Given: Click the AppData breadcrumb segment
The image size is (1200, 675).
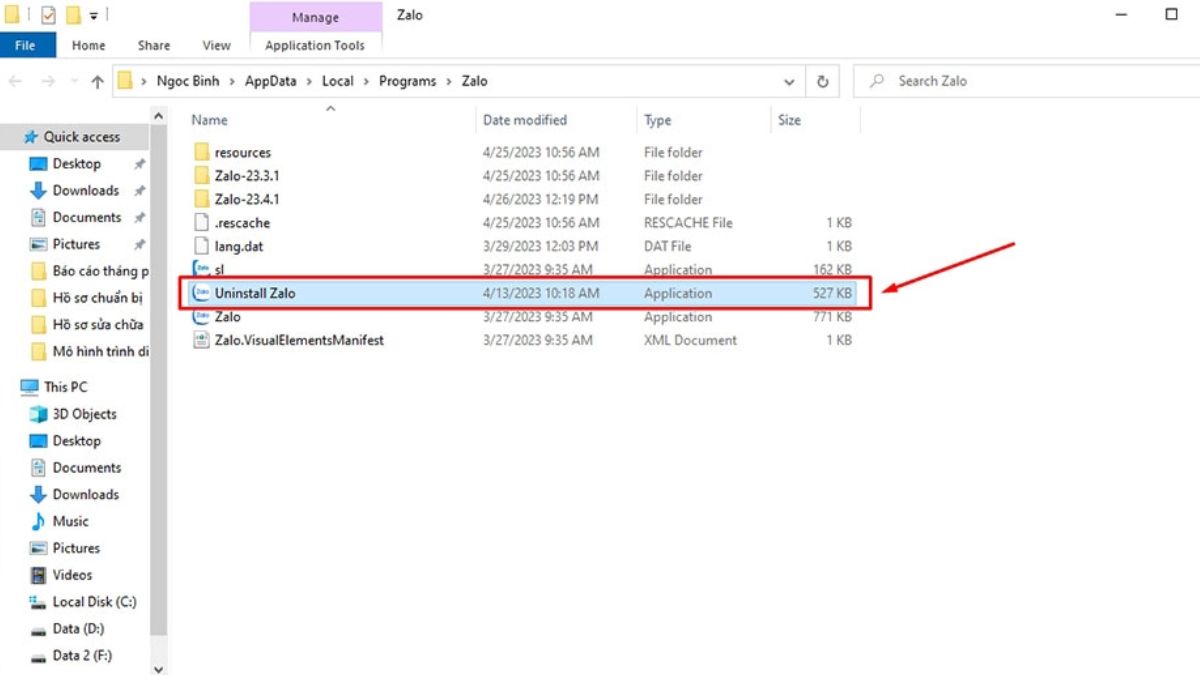Looking at the screenshot, I should [271, 81].
